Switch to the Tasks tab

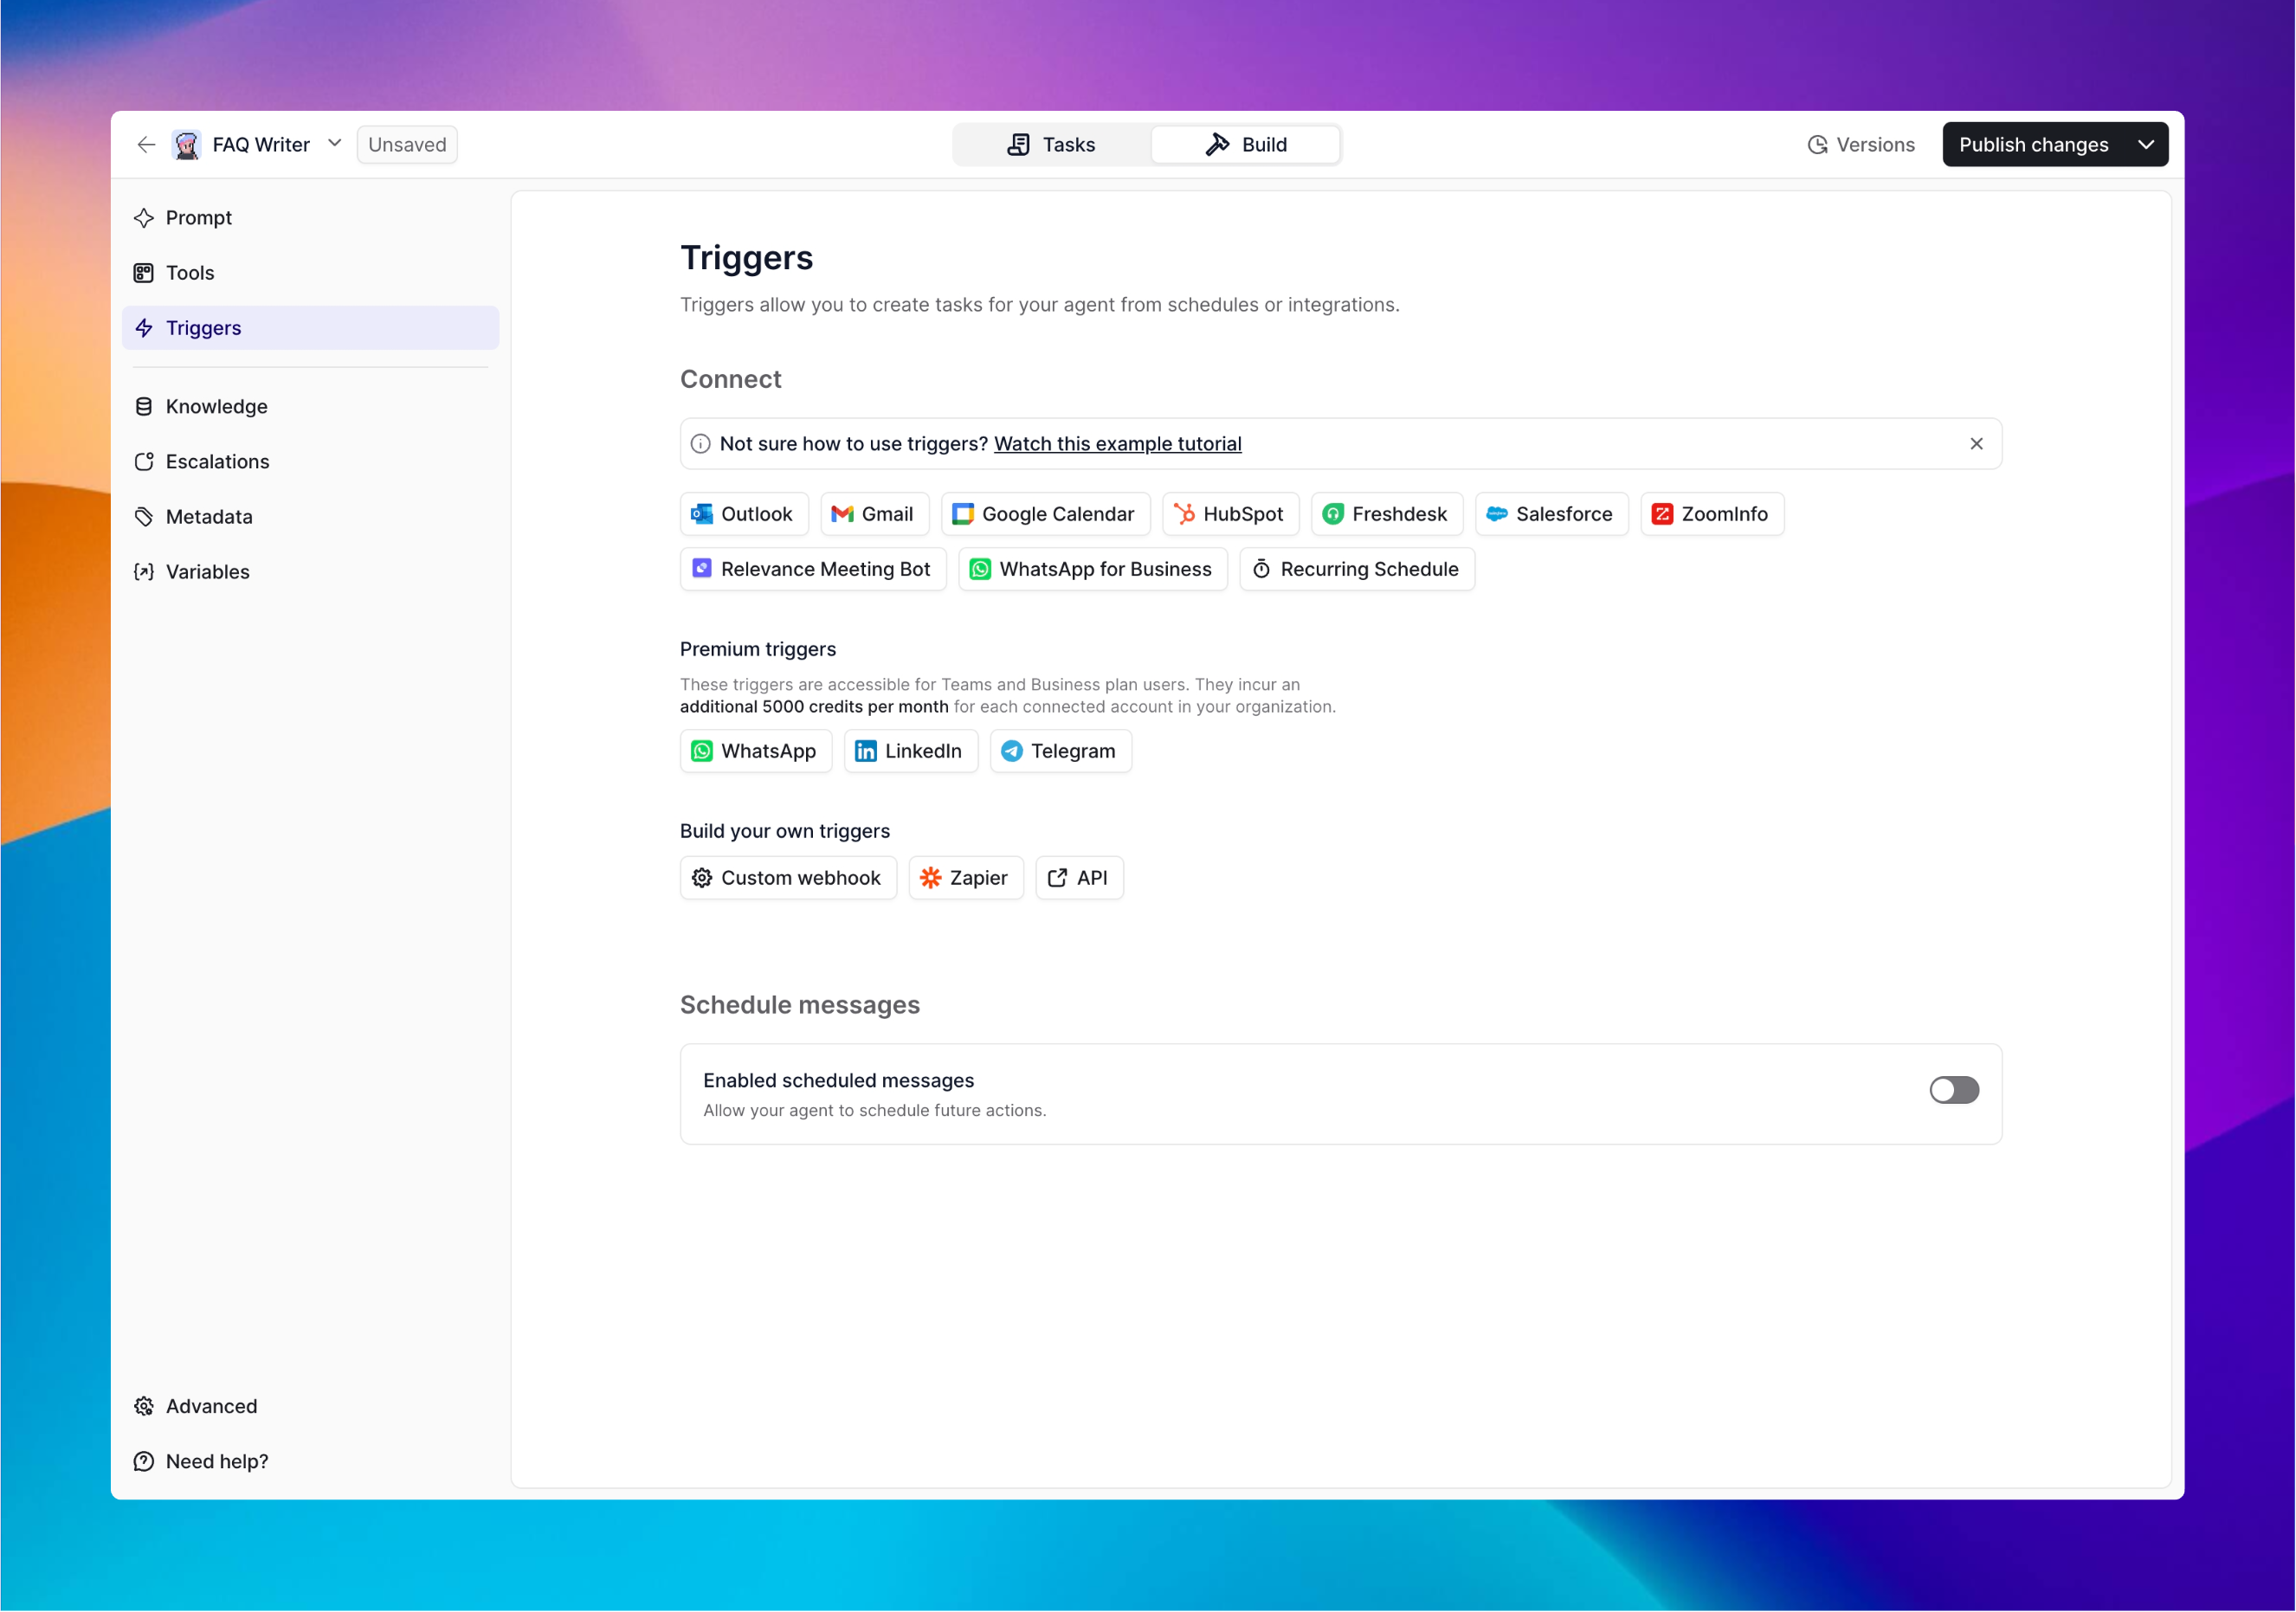(x=1051, y=145)
